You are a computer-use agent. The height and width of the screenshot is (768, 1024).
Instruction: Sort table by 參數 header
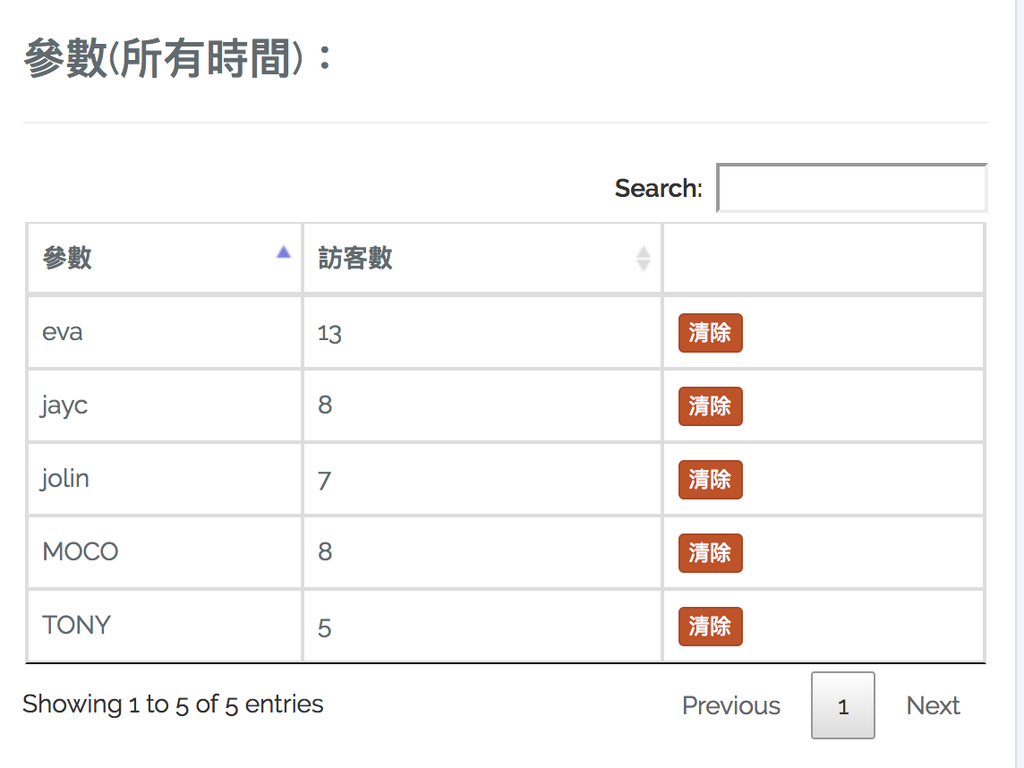coord(68,258)
